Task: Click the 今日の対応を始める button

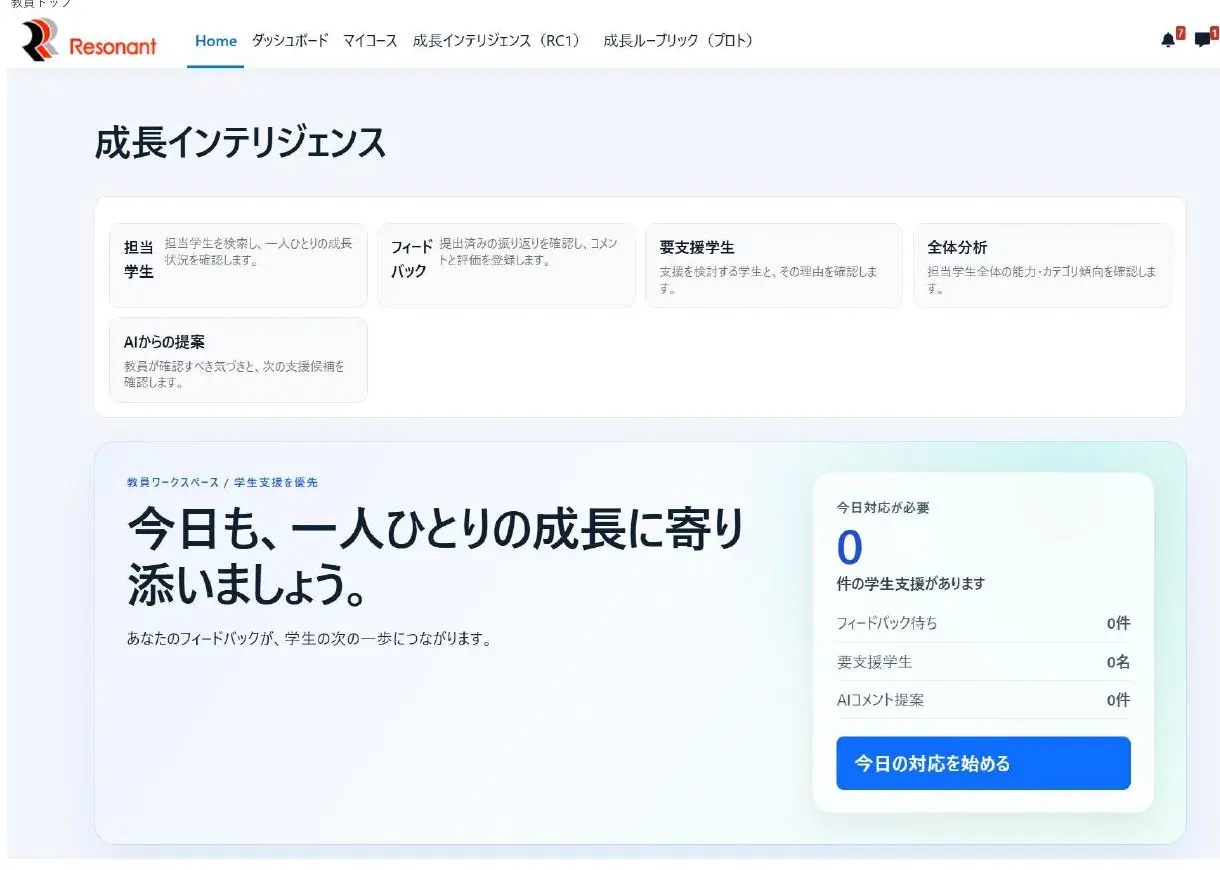Action: (x=983, y=763)
